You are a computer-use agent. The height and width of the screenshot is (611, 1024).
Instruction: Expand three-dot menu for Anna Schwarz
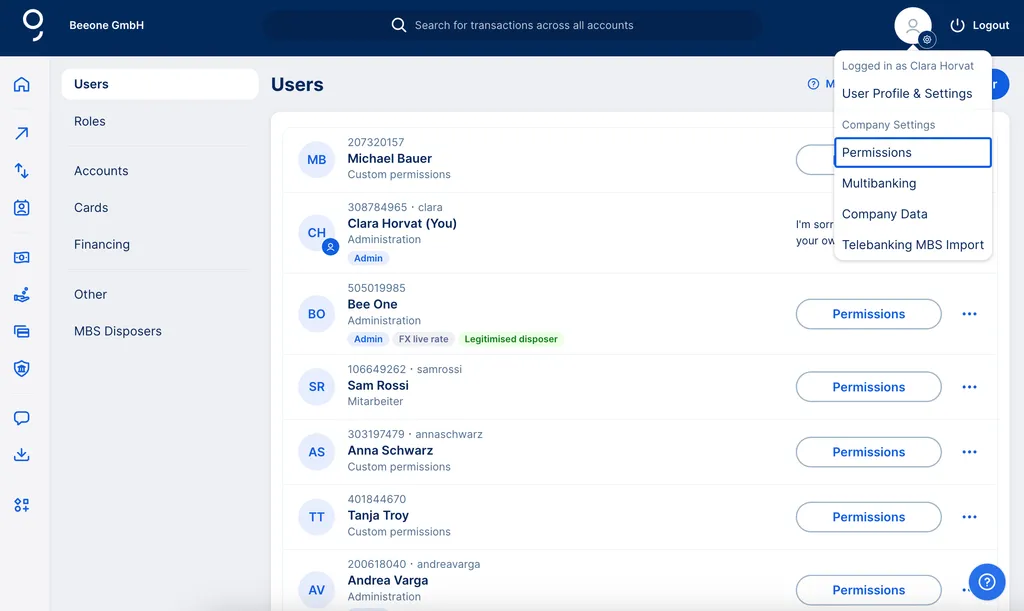coord(969,452)
